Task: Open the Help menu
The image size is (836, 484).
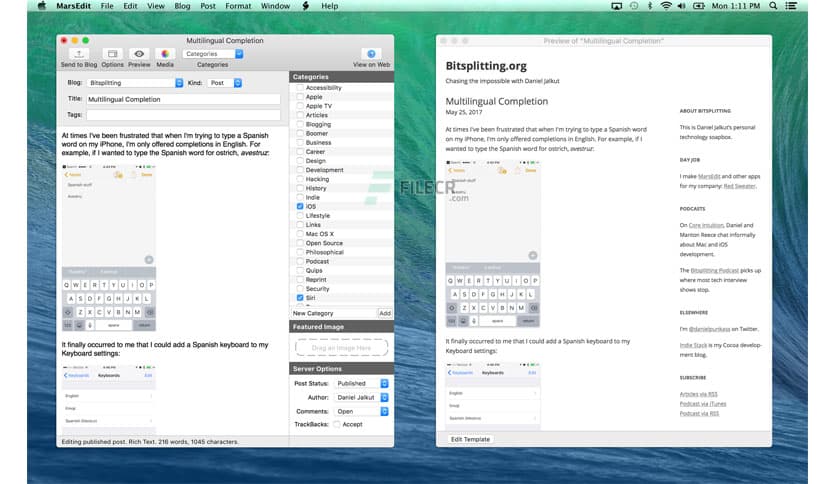Action: [x=329, y=6]
